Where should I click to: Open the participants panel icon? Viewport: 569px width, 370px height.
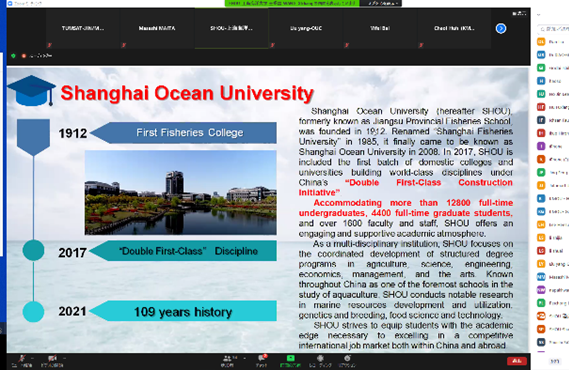point(228,359)
